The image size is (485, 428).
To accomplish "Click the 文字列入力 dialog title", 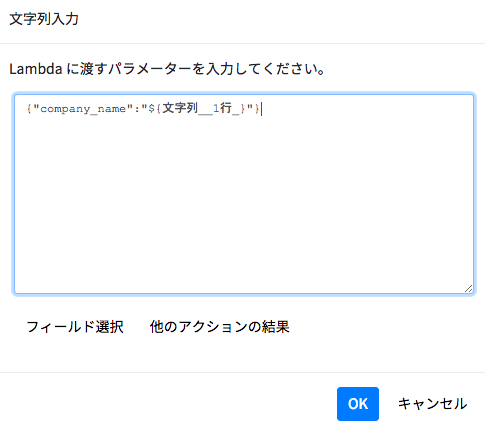I will [44, 19].
